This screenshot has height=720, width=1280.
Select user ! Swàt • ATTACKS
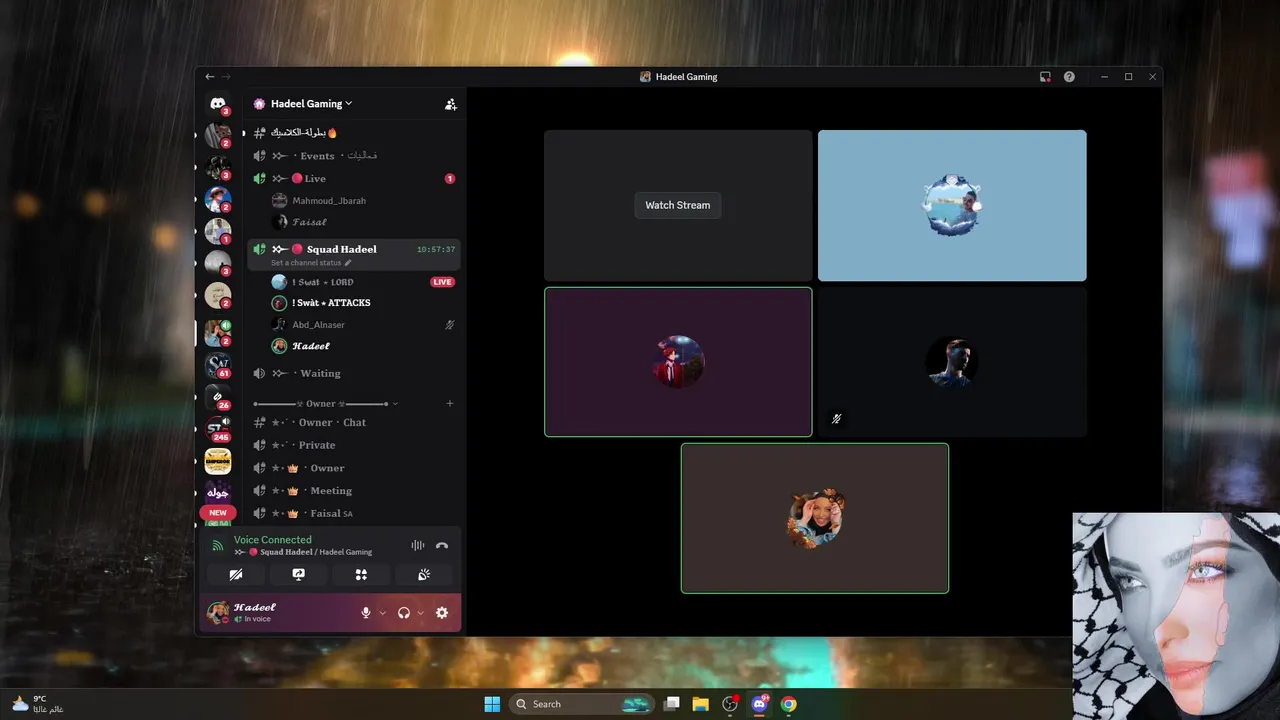331,303
